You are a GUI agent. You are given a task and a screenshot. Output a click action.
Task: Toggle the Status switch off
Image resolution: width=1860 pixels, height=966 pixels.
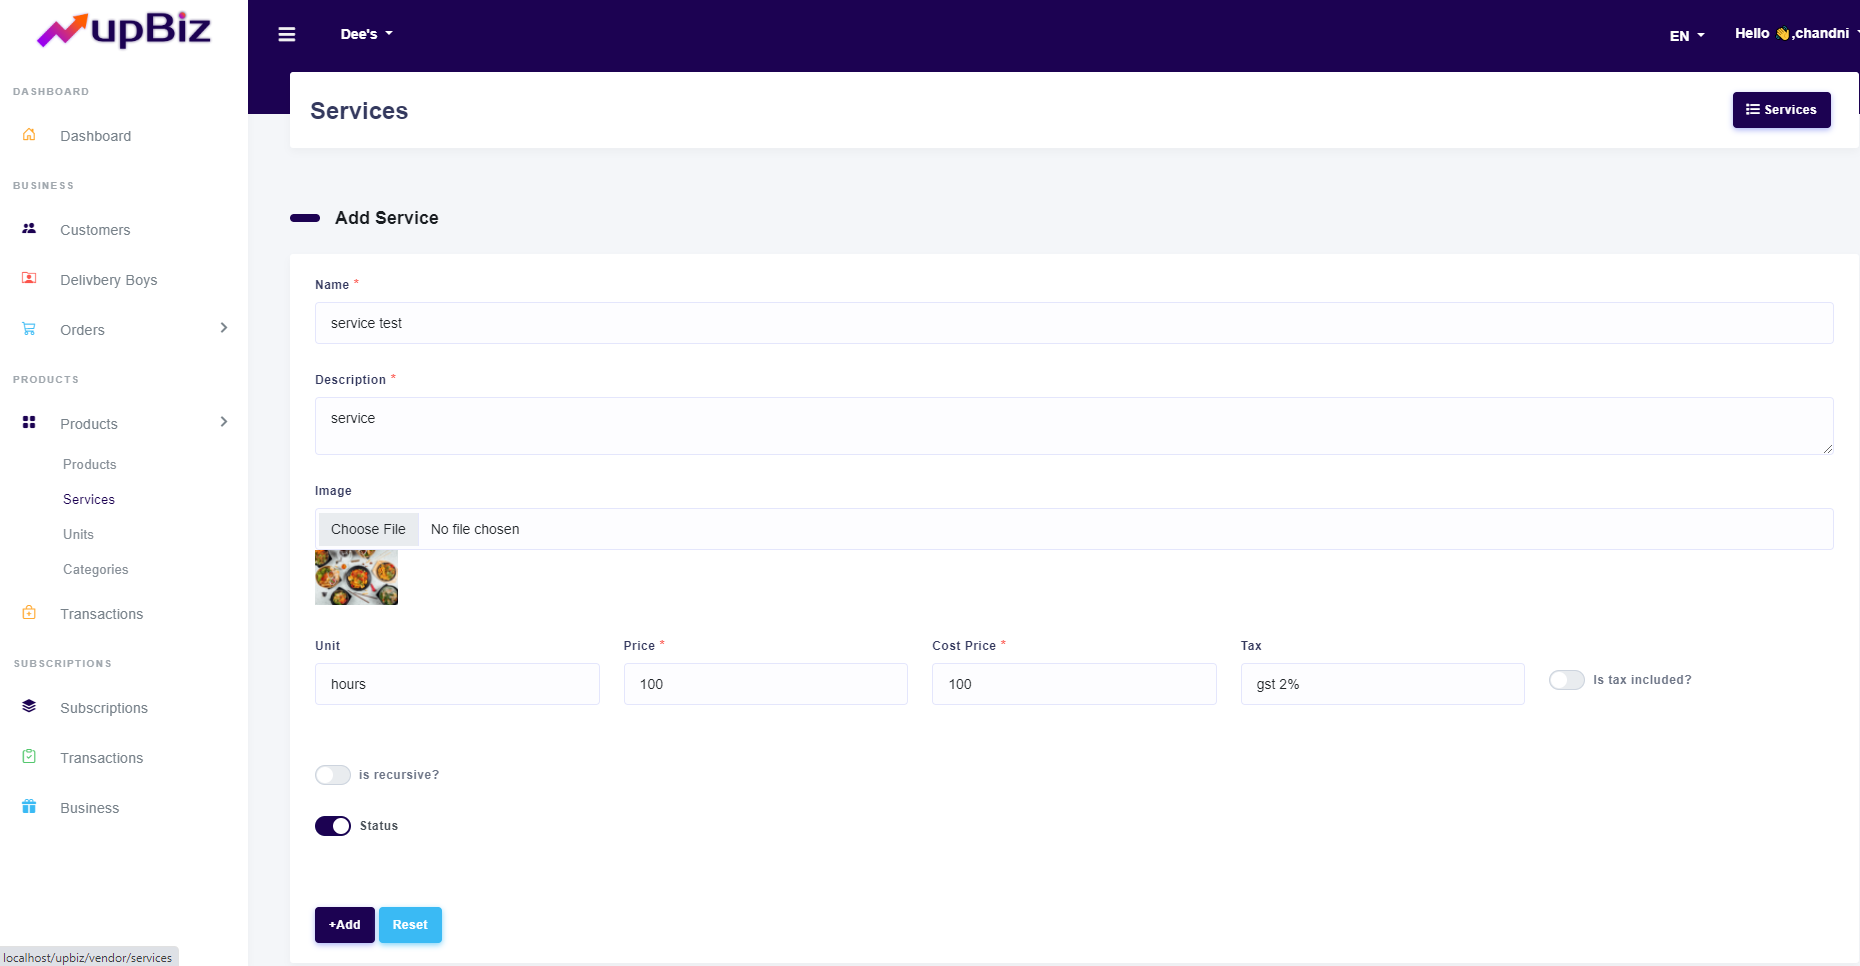[x=333, y=826]
